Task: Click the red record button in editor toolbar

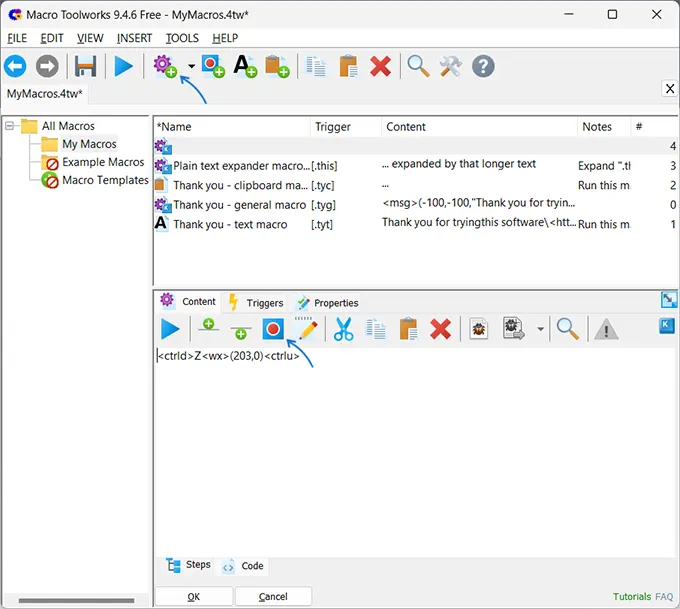Action: pyautogui.click(x=273, y=329)
